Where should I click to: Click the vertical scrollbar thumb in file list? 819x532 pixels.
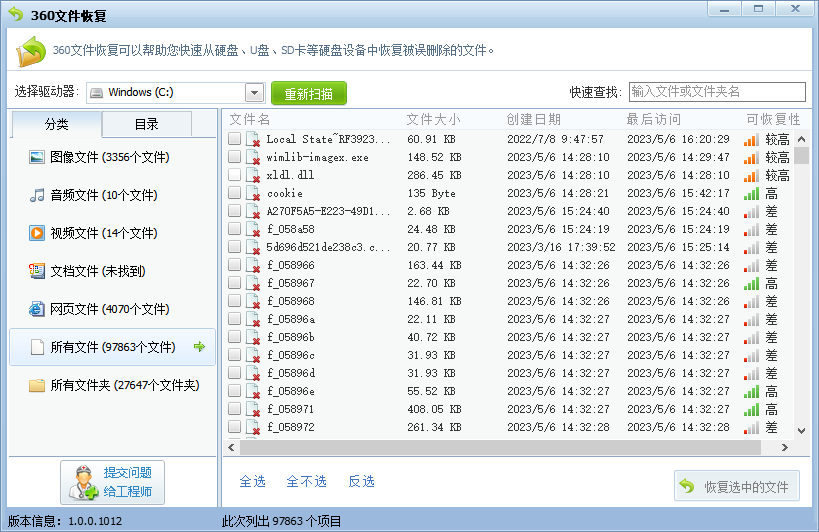point(801,156)
